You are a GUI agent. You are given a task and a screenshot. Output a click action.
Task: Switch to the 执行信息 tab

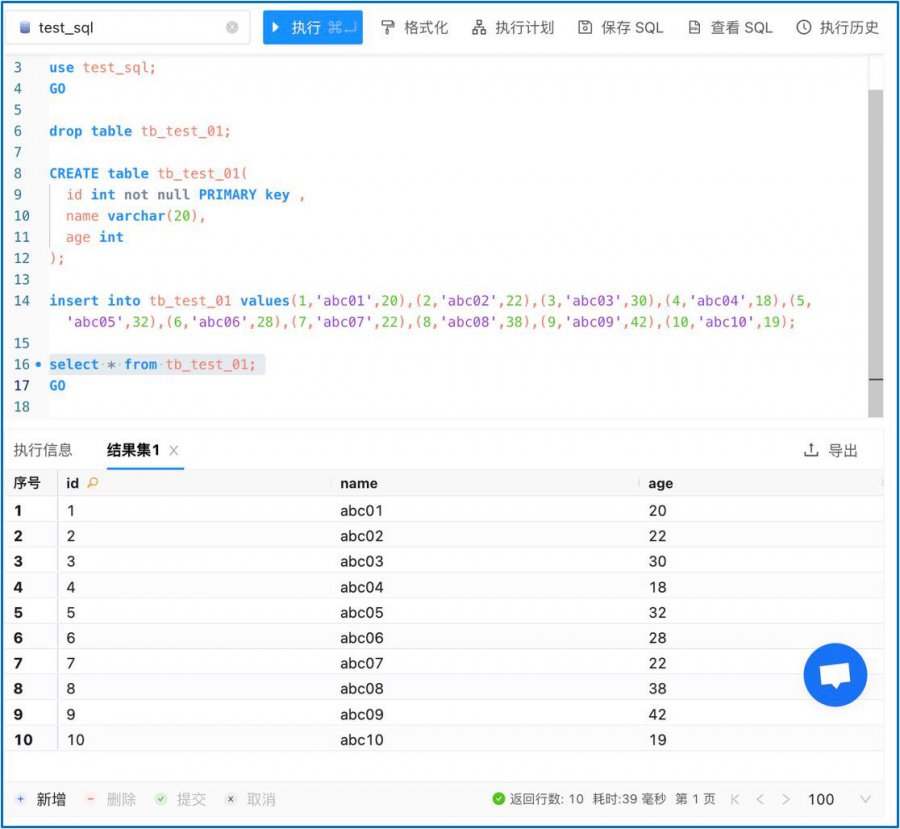point(43,450)
